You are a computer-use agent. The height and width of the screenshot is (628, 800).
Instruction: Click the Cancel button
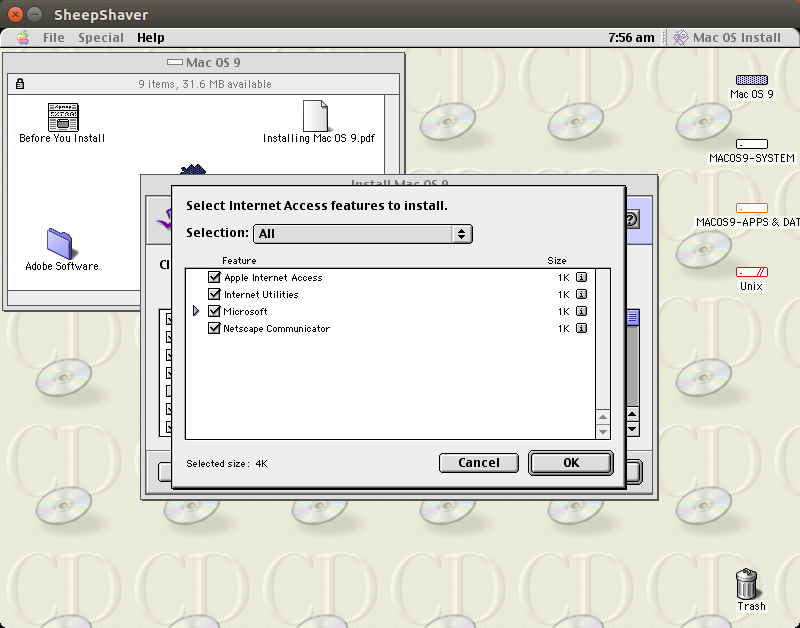479,463
